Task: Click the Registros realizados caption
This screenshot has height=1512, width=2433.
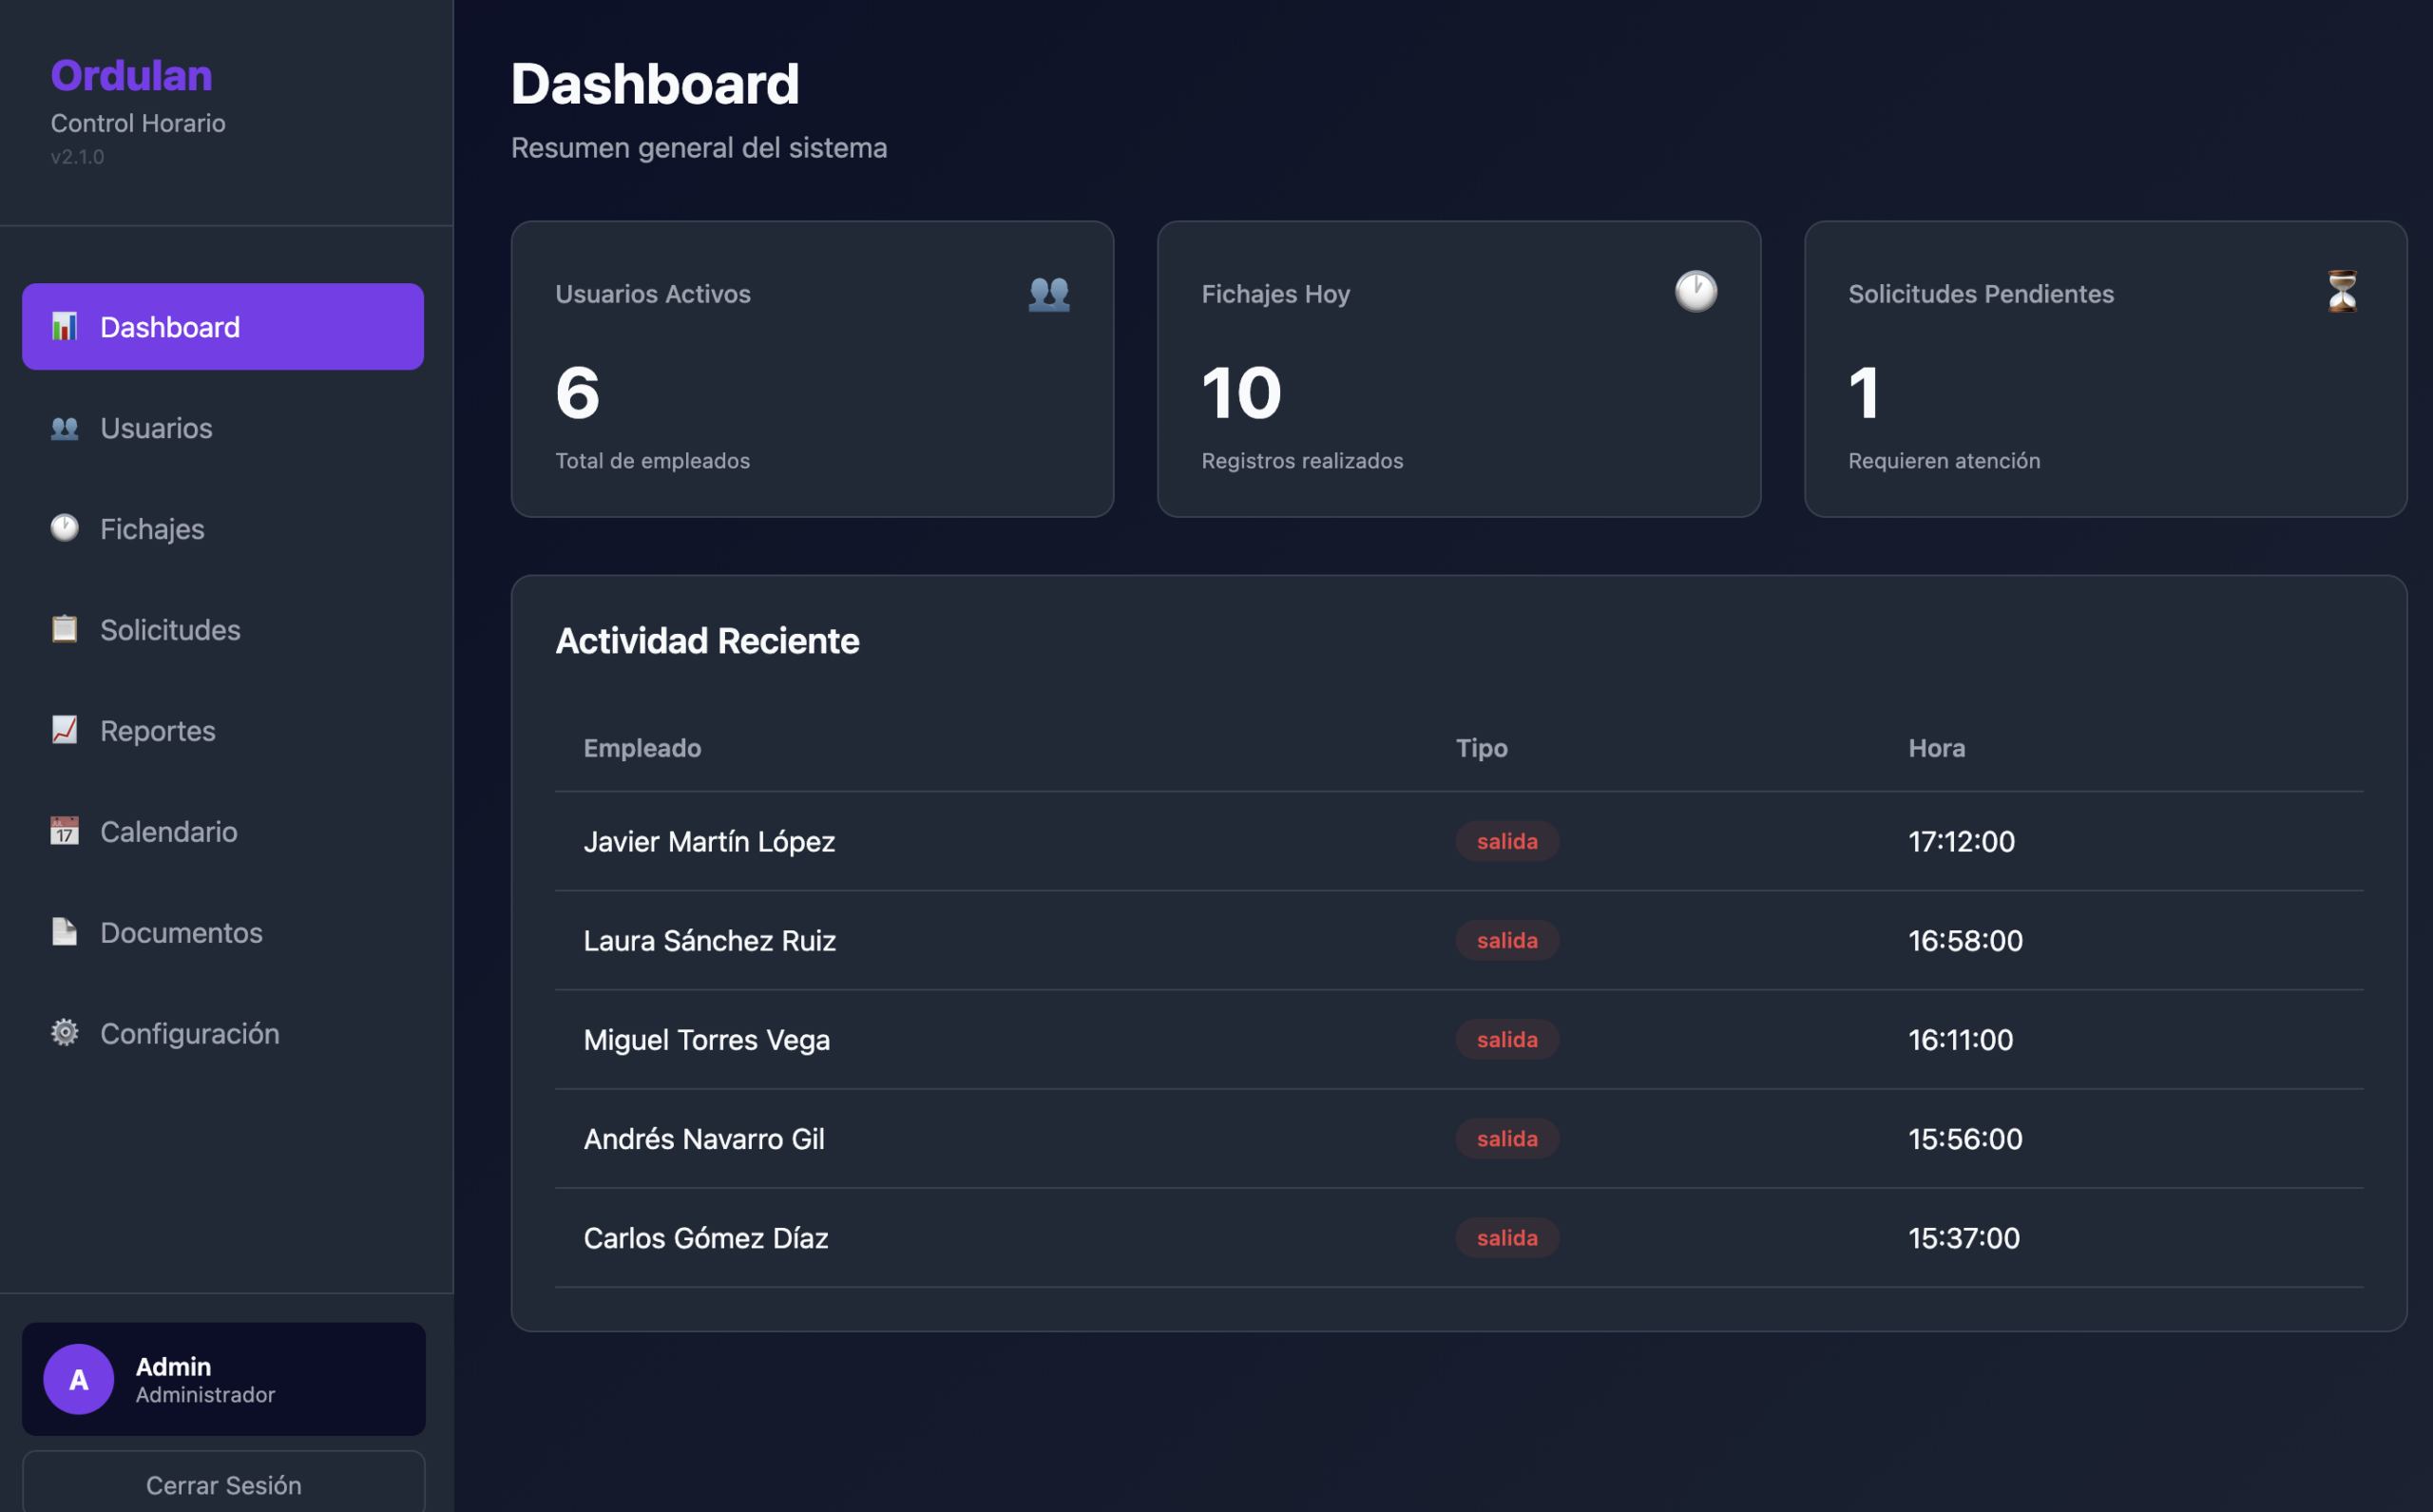Action: (1302, 461)
